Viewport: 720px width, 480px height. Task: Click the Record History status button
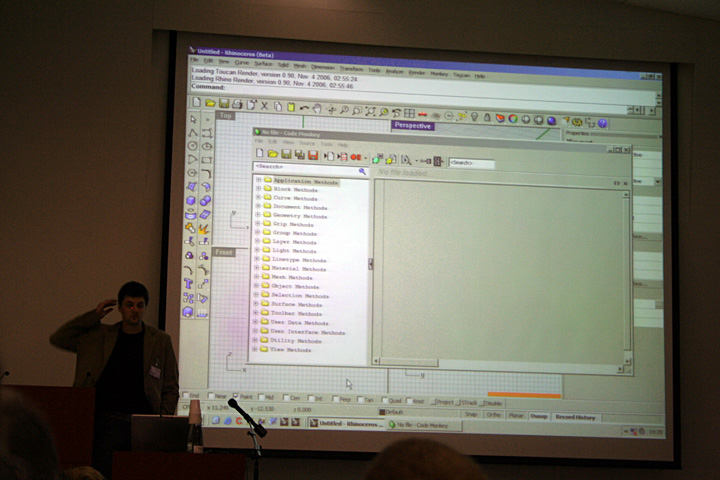click(x=577, y=415)
